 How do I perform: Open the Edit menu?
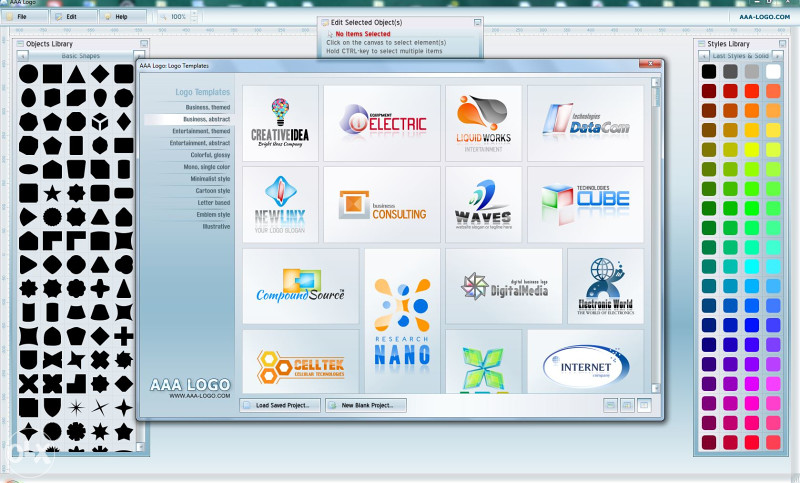[x=74, y=17]
